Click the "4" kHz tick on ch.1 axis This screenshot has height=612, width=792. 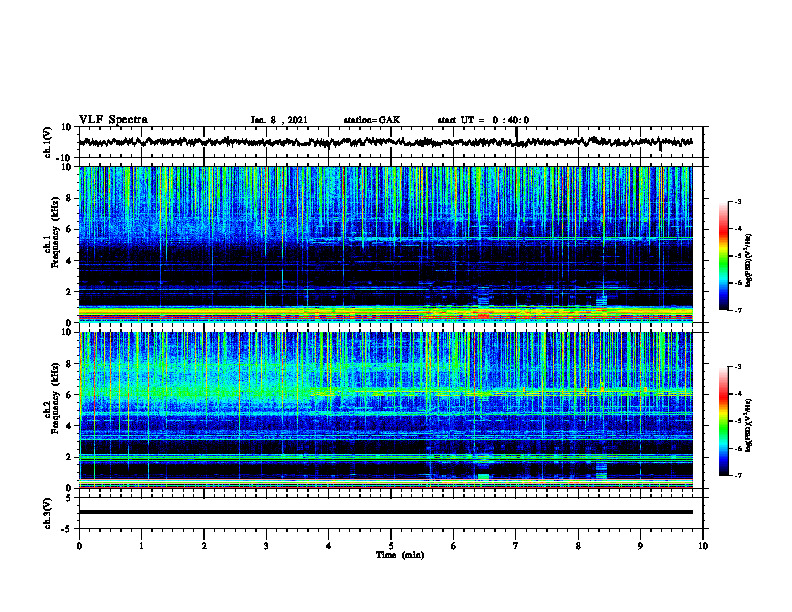tap(69, 261)
